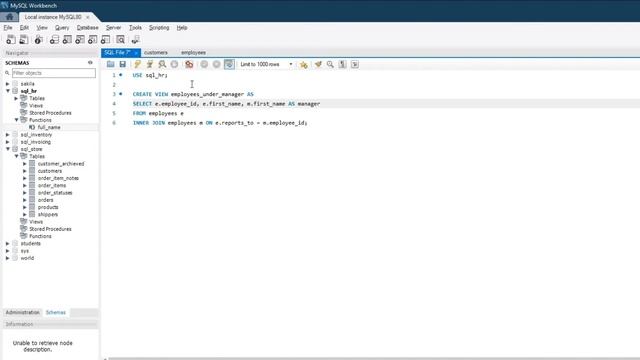Expand the sakila schema

pos(7,84)
